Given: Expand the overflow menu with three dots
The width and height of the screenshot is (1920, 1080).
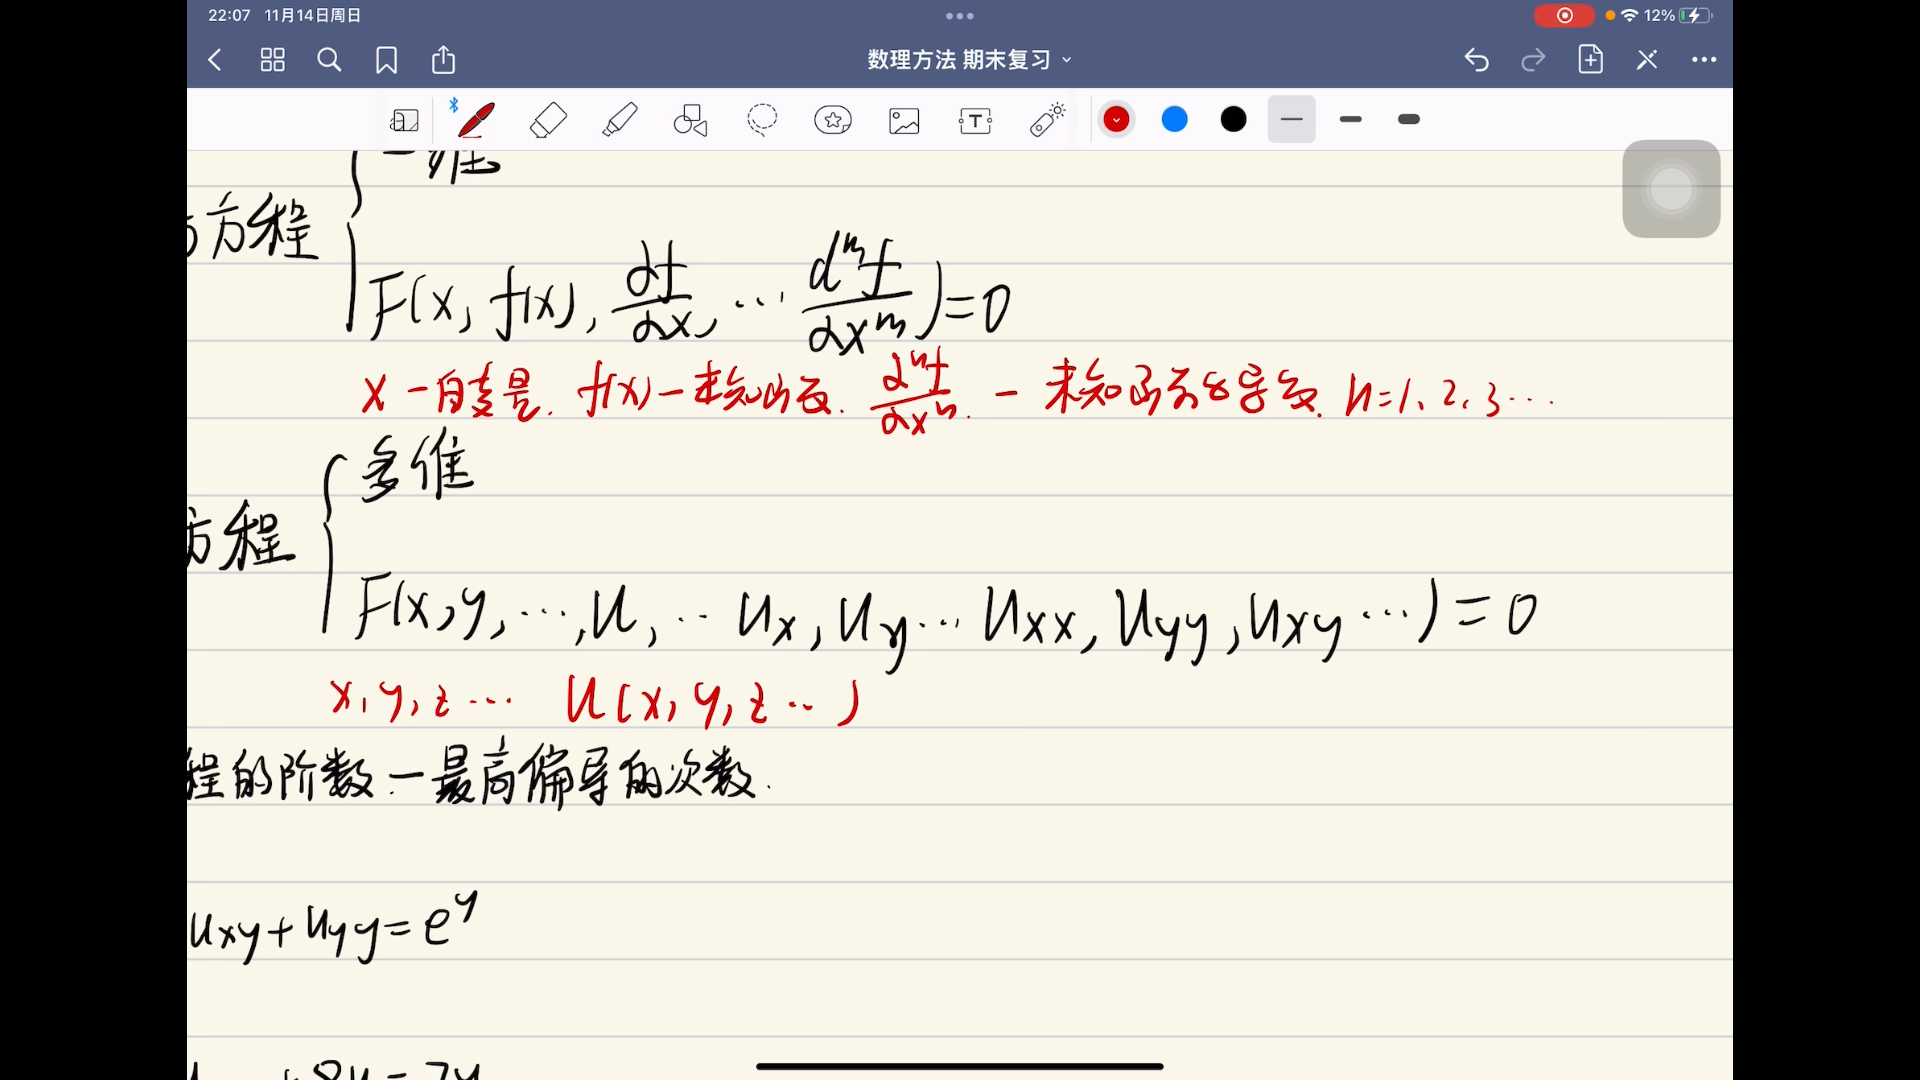Looking at the screenshot, I should [1705, 59].
